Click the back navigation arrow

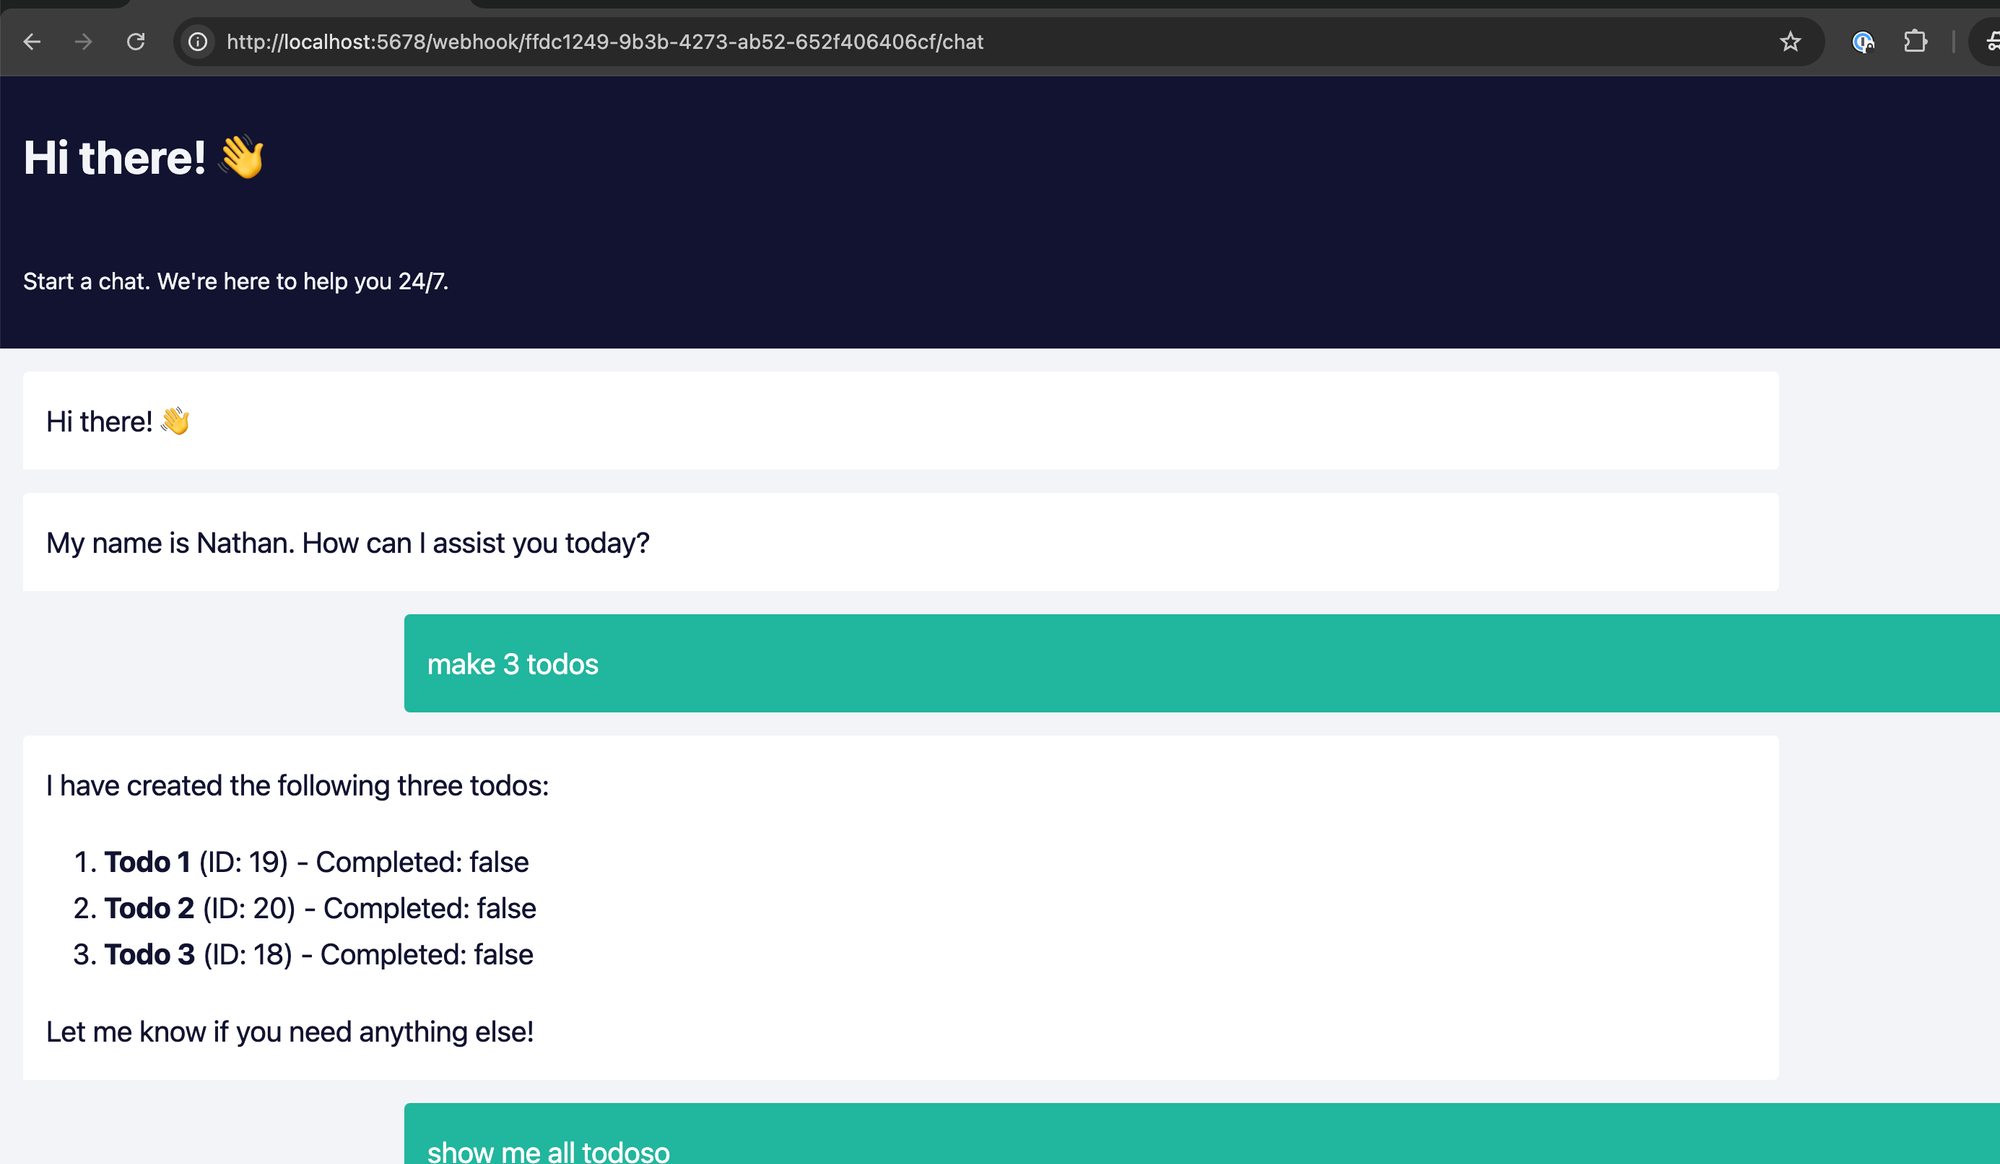33,42
